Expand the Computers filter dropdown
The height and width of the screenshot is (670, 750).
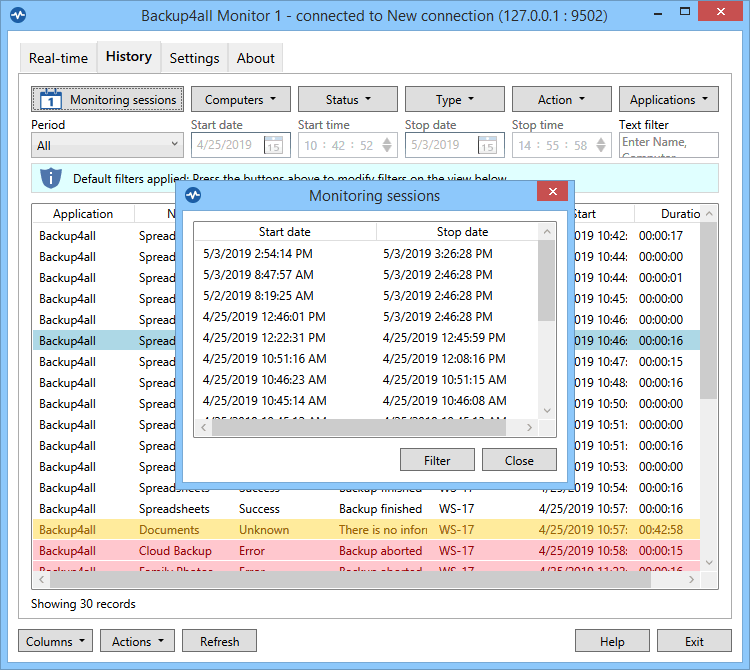point(244,99)
